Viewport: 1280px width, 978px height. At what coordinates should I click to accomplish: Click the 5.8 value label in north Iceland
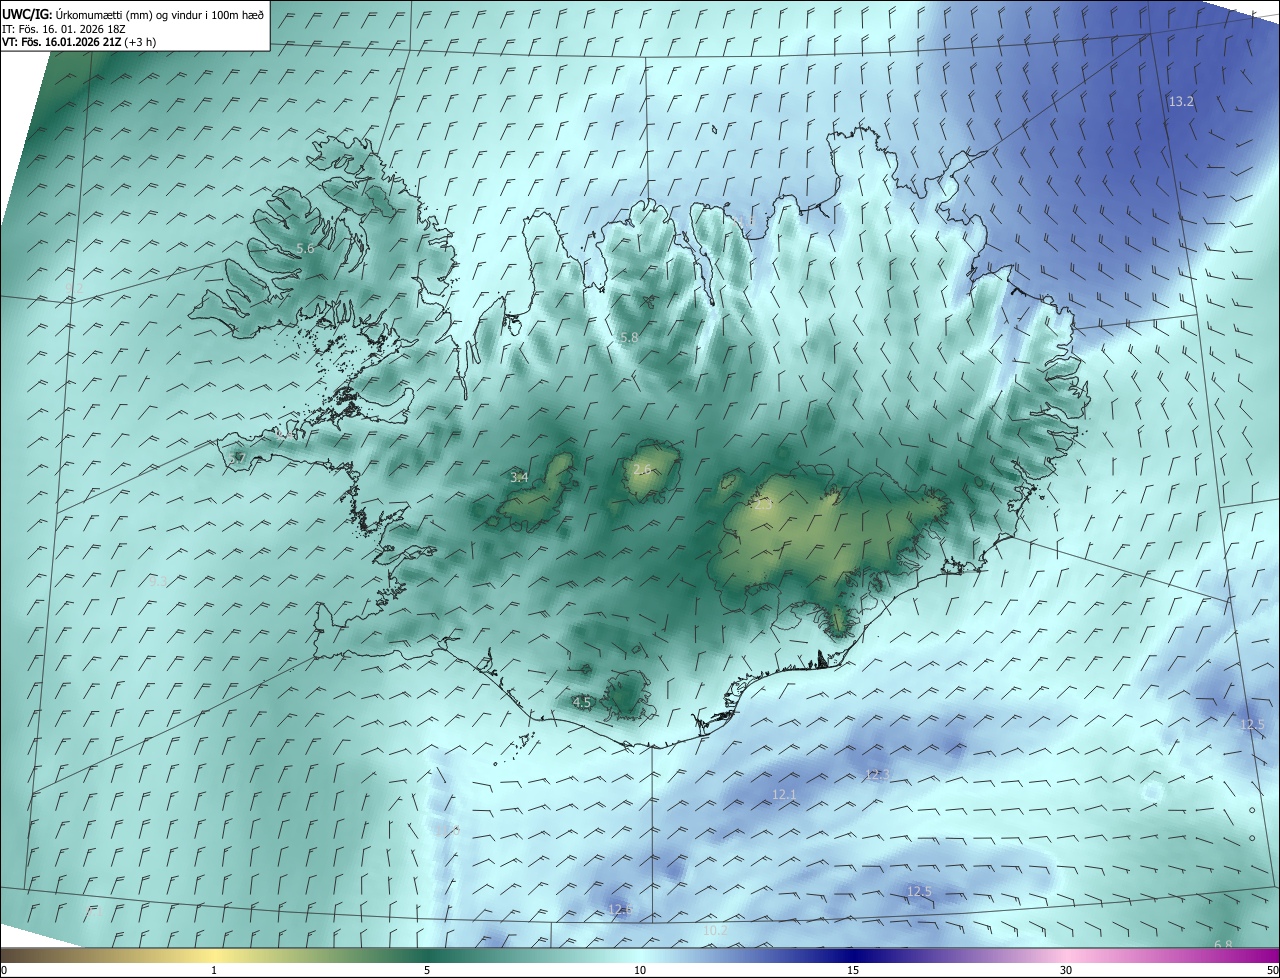click(629, 338)
